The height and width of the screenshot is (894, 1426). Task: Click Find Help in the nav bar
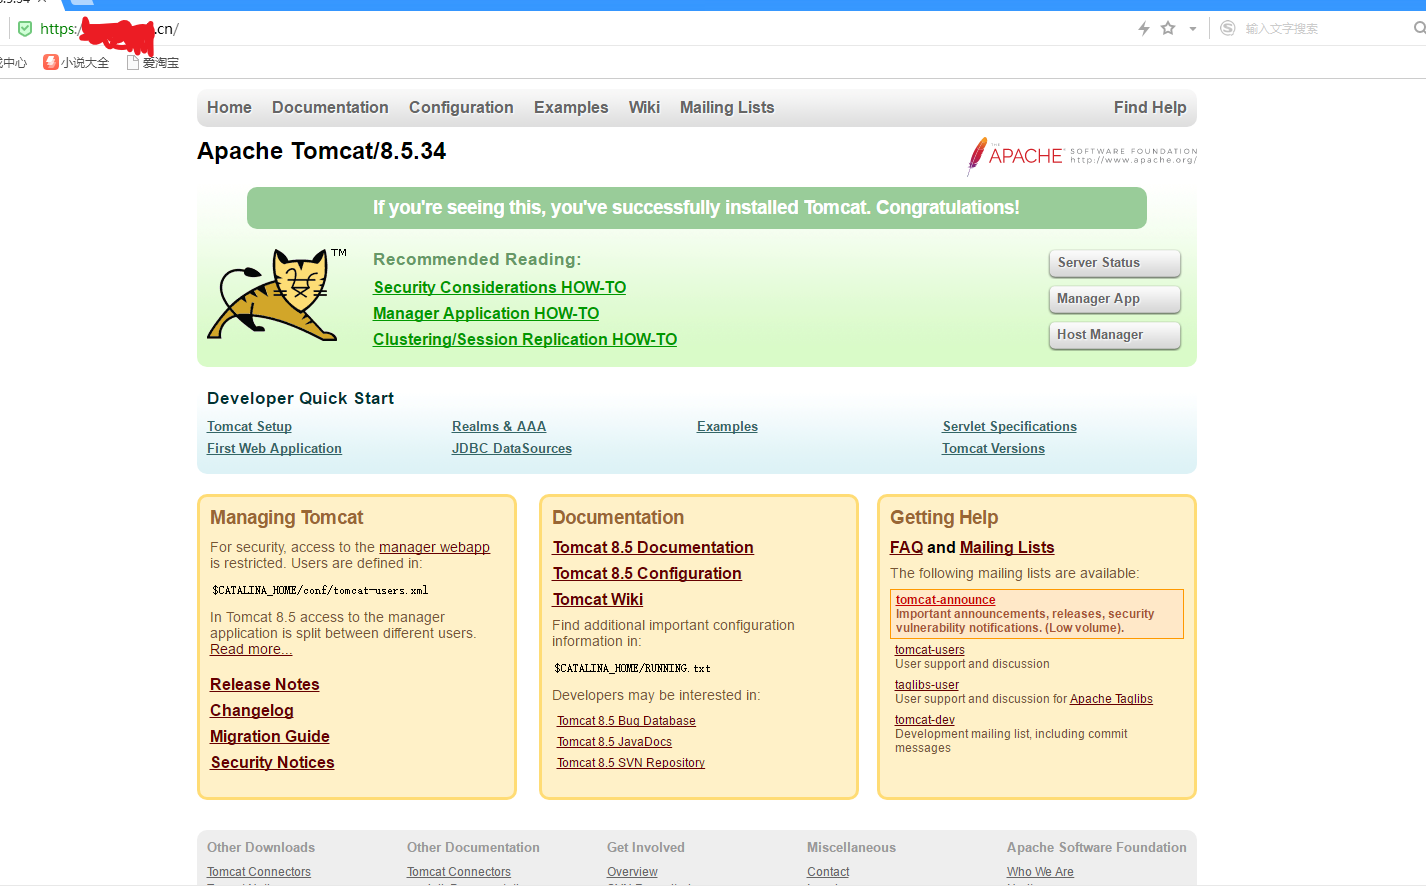(x=1150, y=107)
